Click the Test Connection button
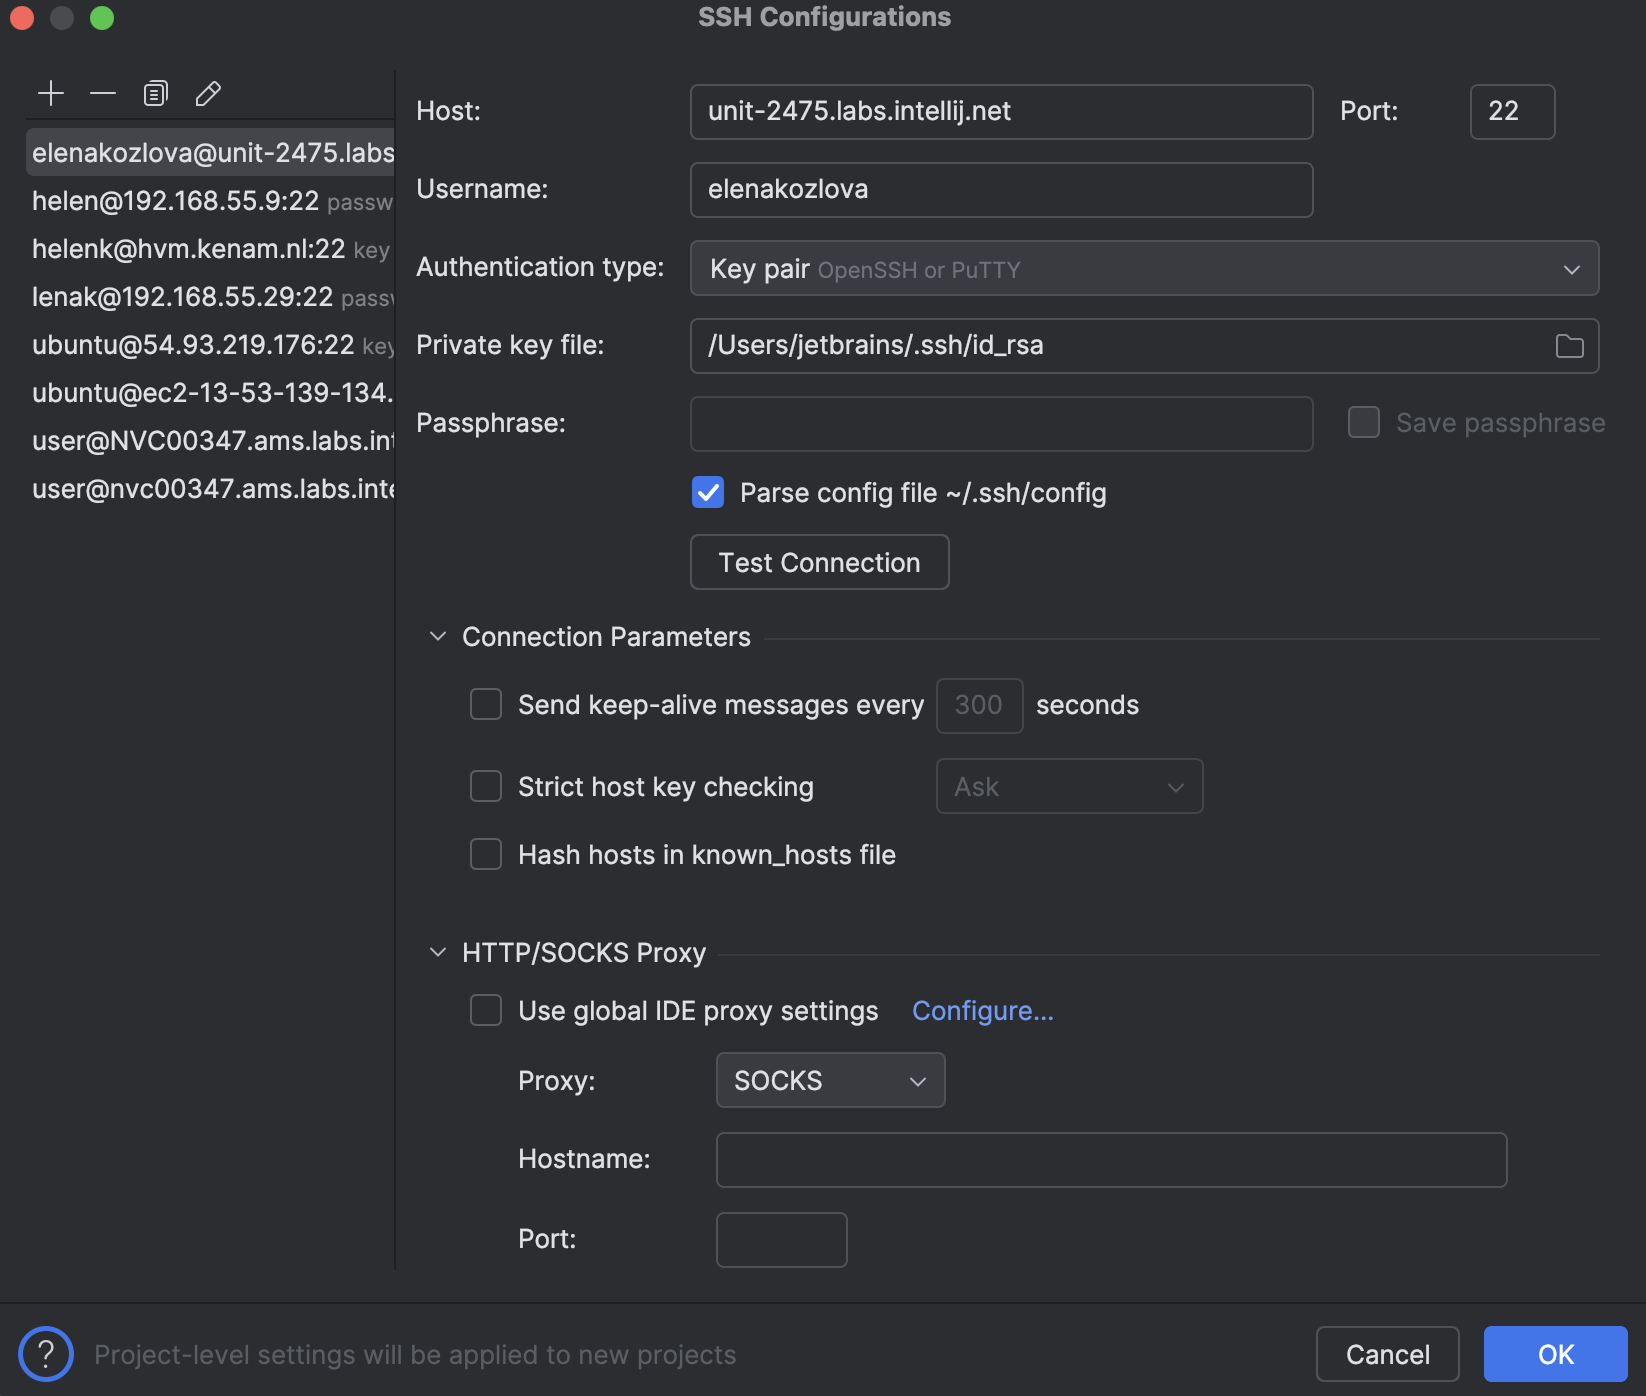This screenshot has width=1646, height=1396. pyautogui.click(x=819, y=562)
